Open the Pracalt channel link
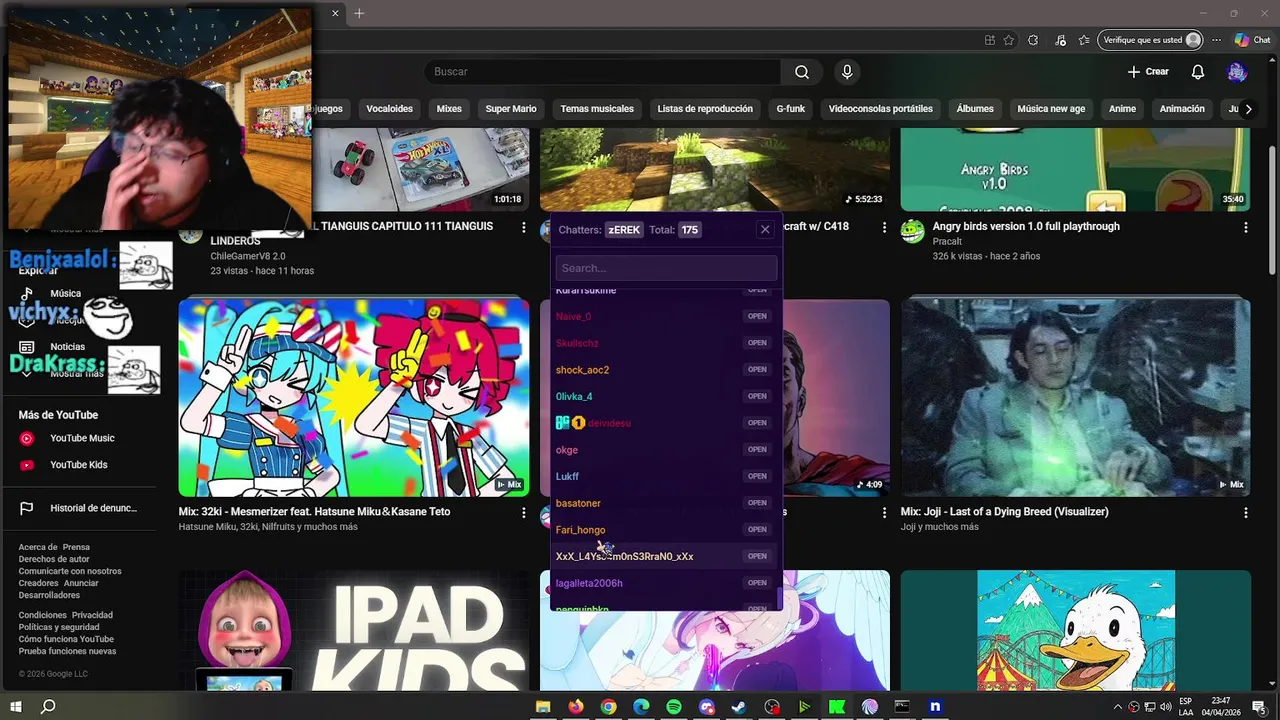Screen dimensions: 1280x720 click(947, 241)
